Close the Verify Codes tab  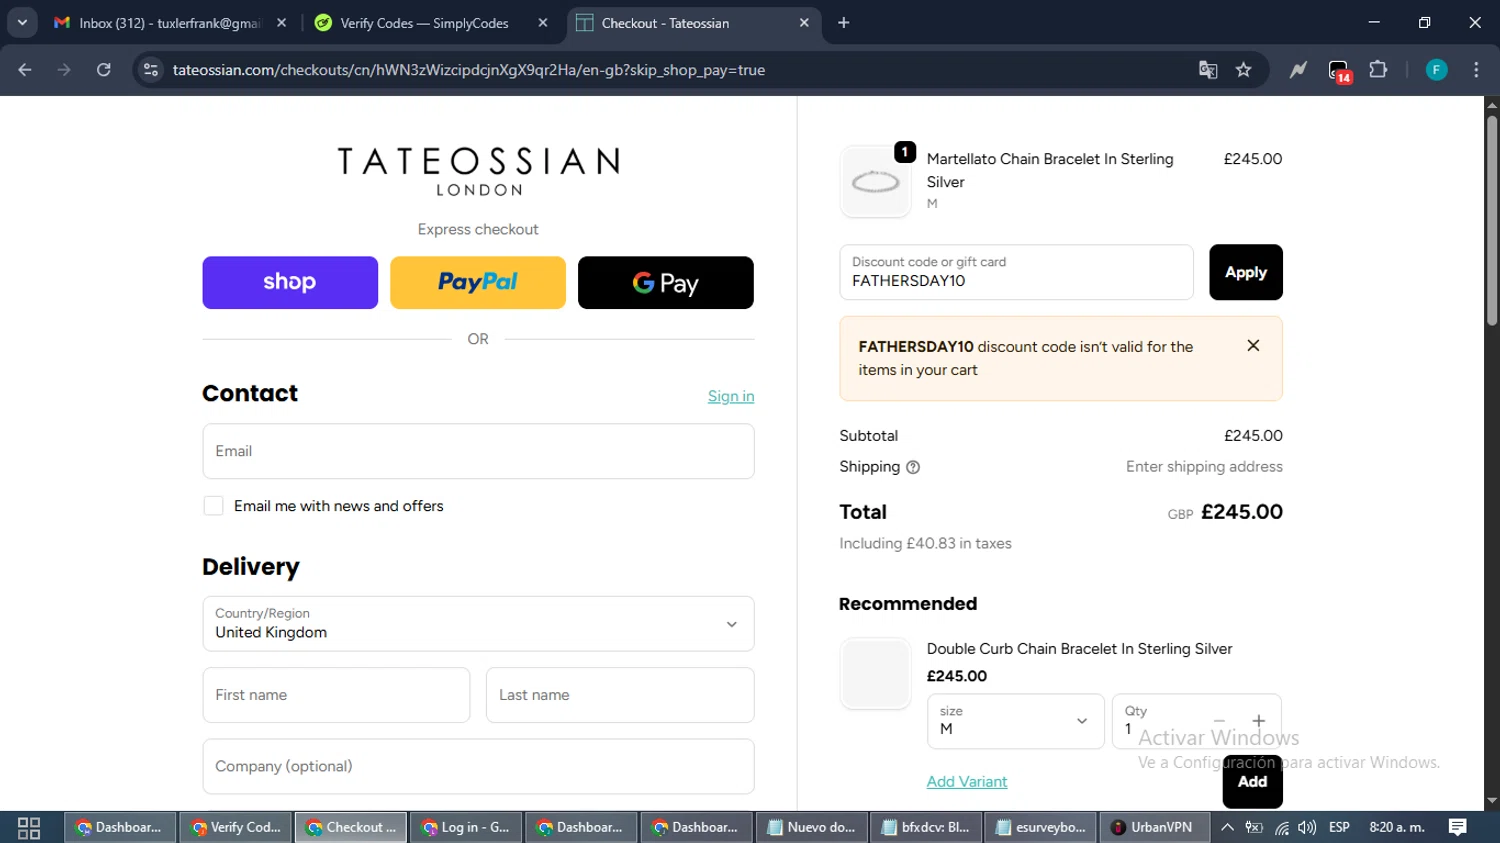click(543, 22)
